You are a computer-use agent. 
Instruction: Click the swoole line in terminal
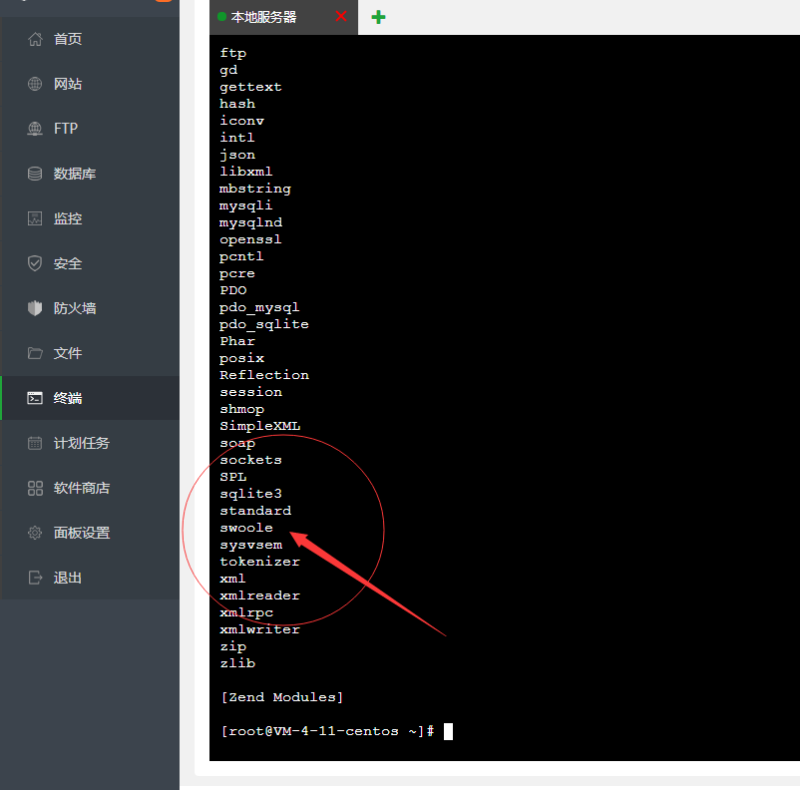pos(246,528)
